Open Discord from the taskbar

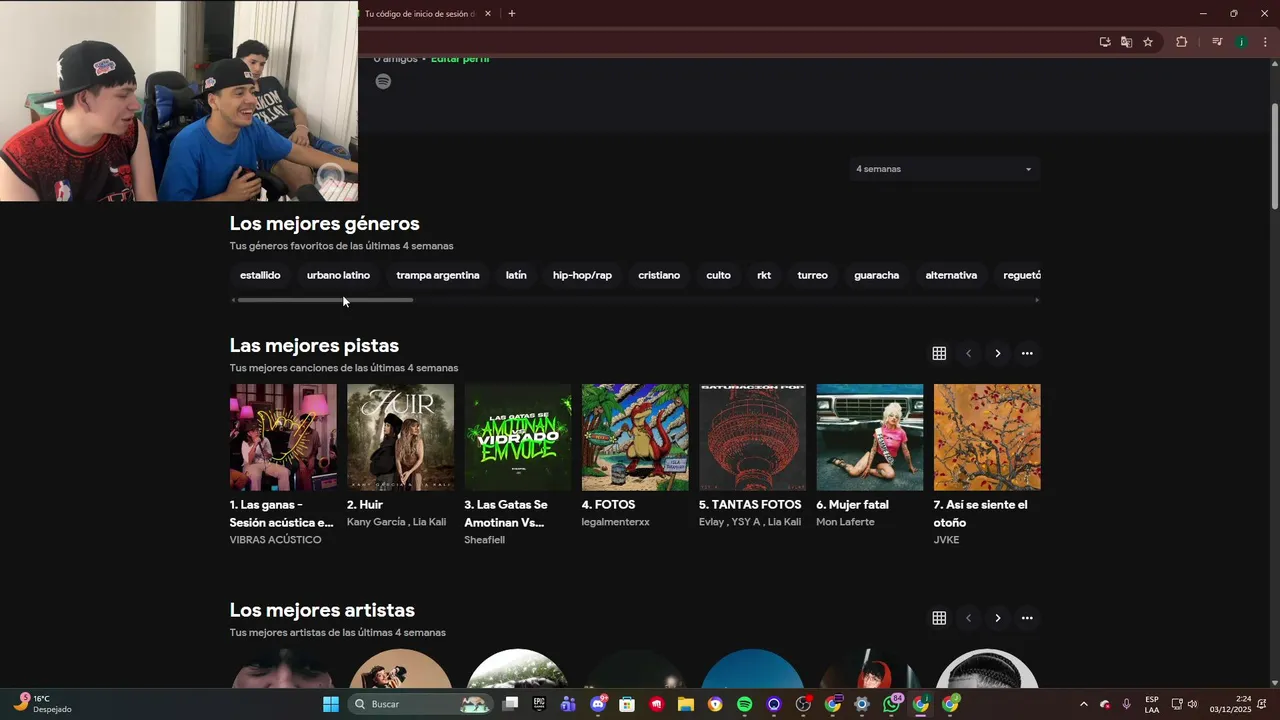point(598,704)
